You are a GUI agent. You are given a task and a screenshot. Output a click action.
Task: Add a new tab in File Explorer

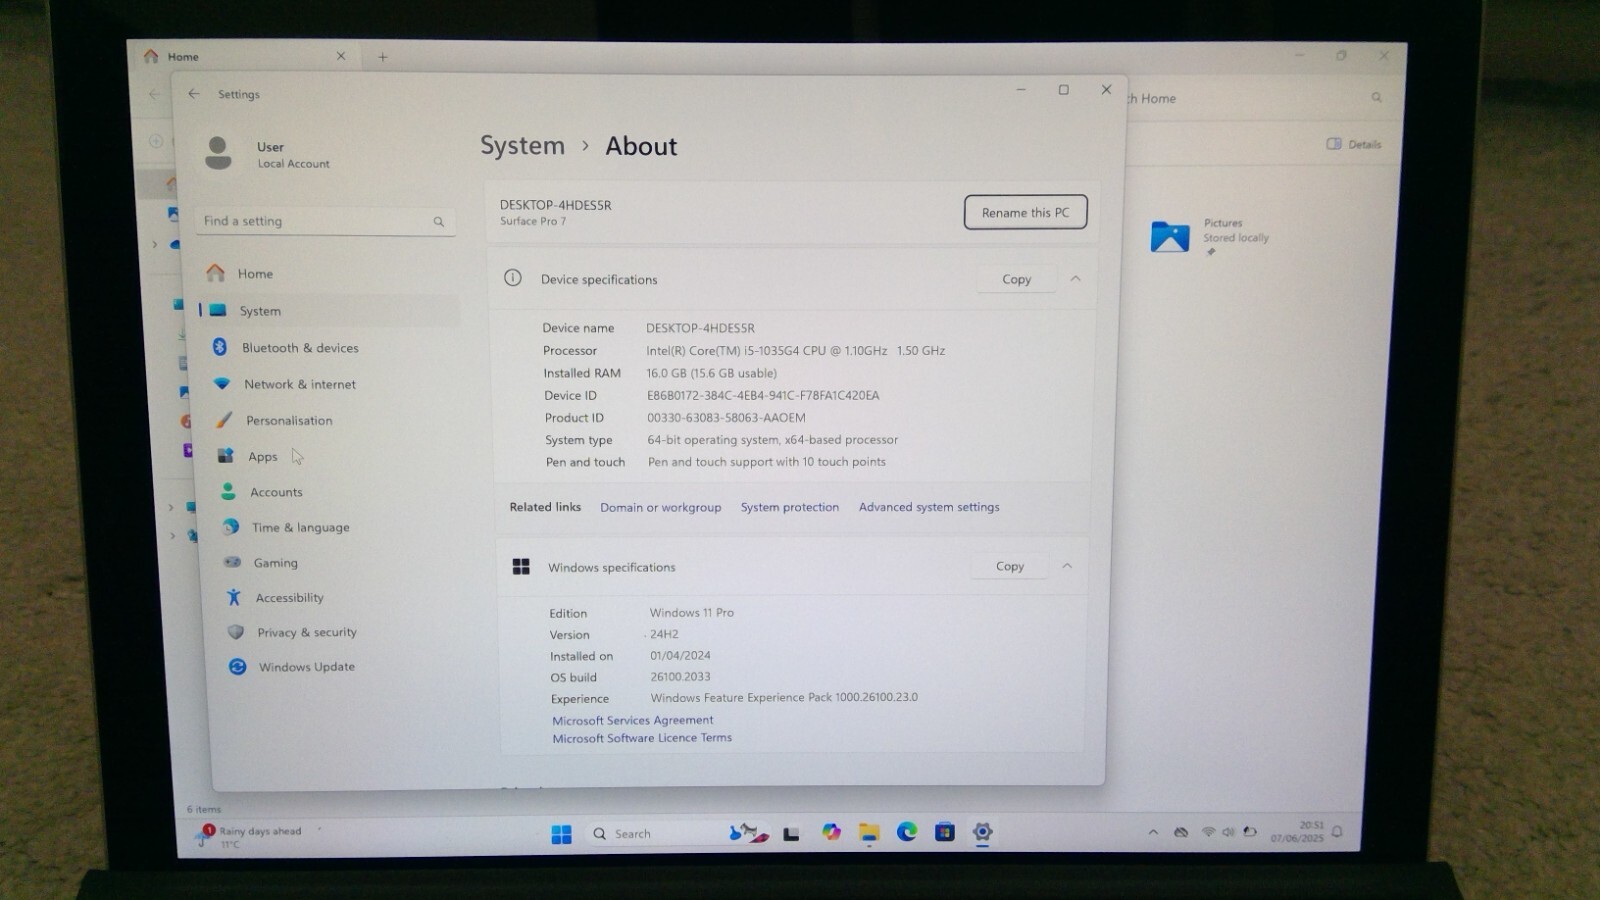pos(383,57)
